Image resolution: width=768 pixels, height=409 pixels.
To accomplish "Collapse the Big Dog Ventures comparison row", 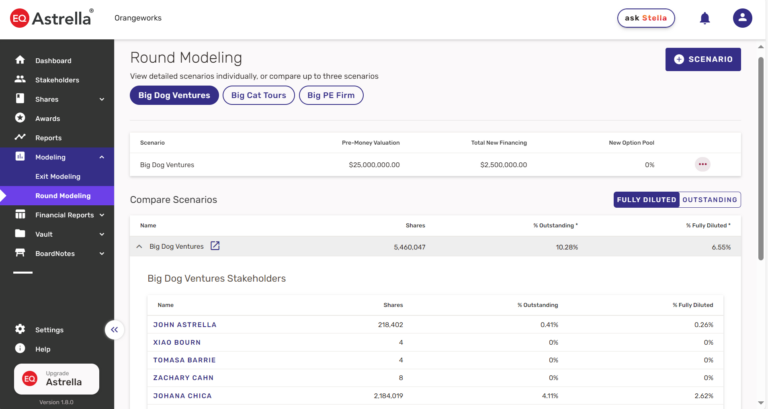I will click(x=139, y=246).
